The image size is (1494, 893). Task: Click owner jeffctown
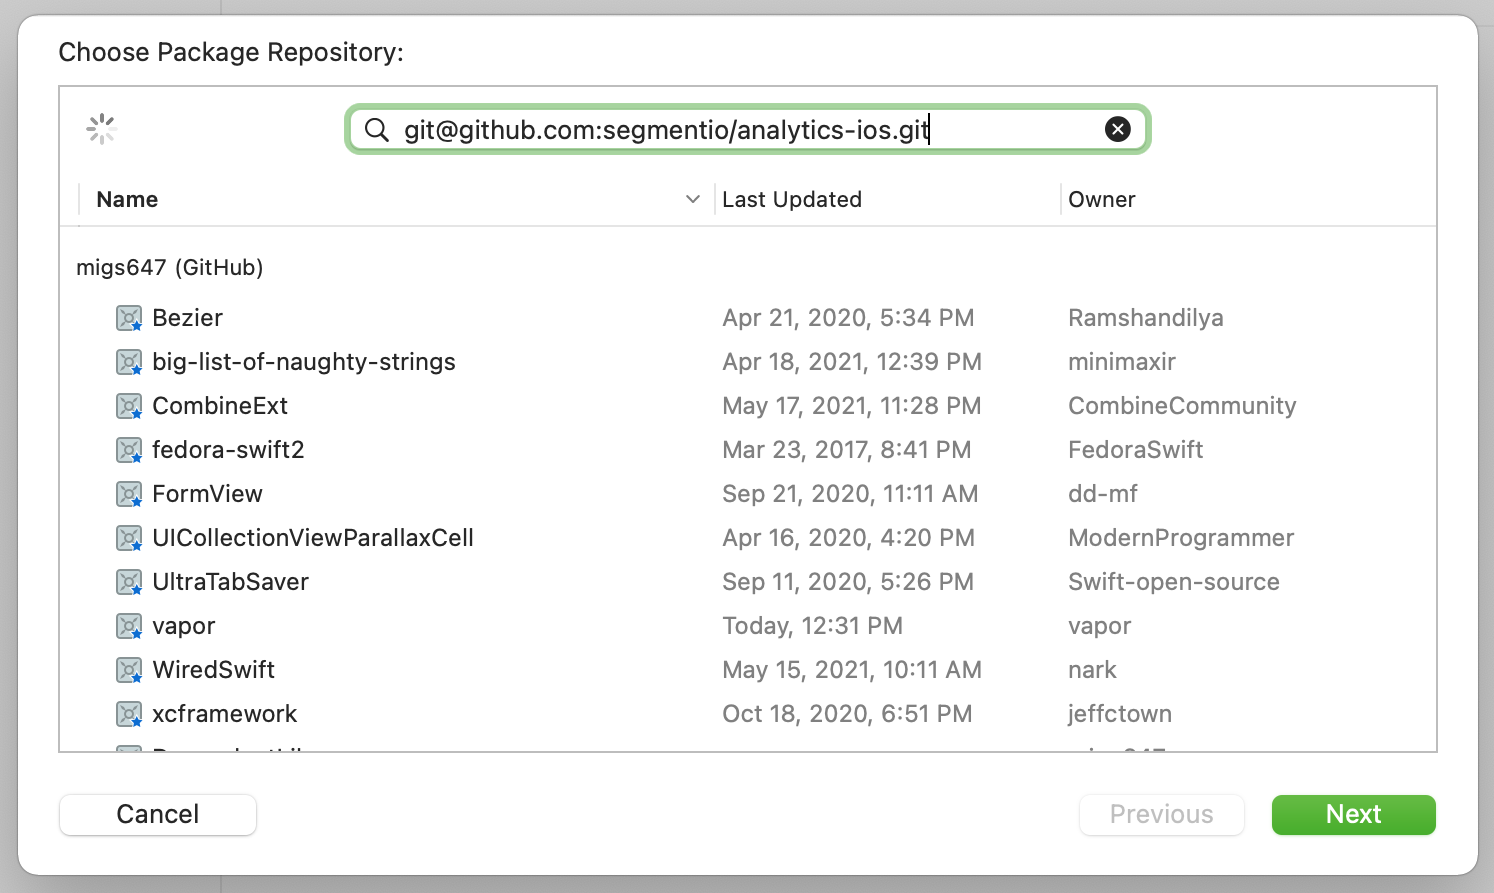[1120, 714]
